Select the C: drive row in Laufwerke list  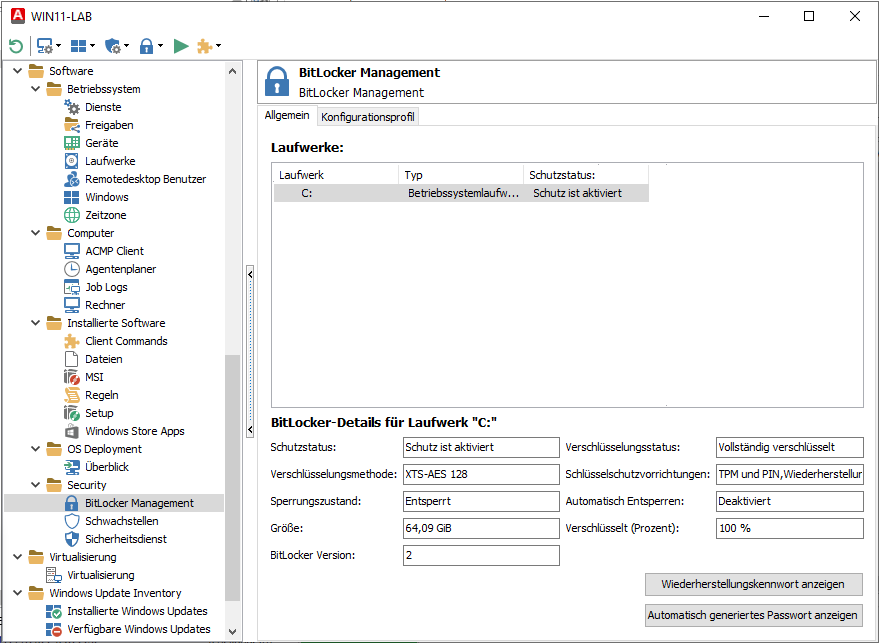(x=461, y=193)
